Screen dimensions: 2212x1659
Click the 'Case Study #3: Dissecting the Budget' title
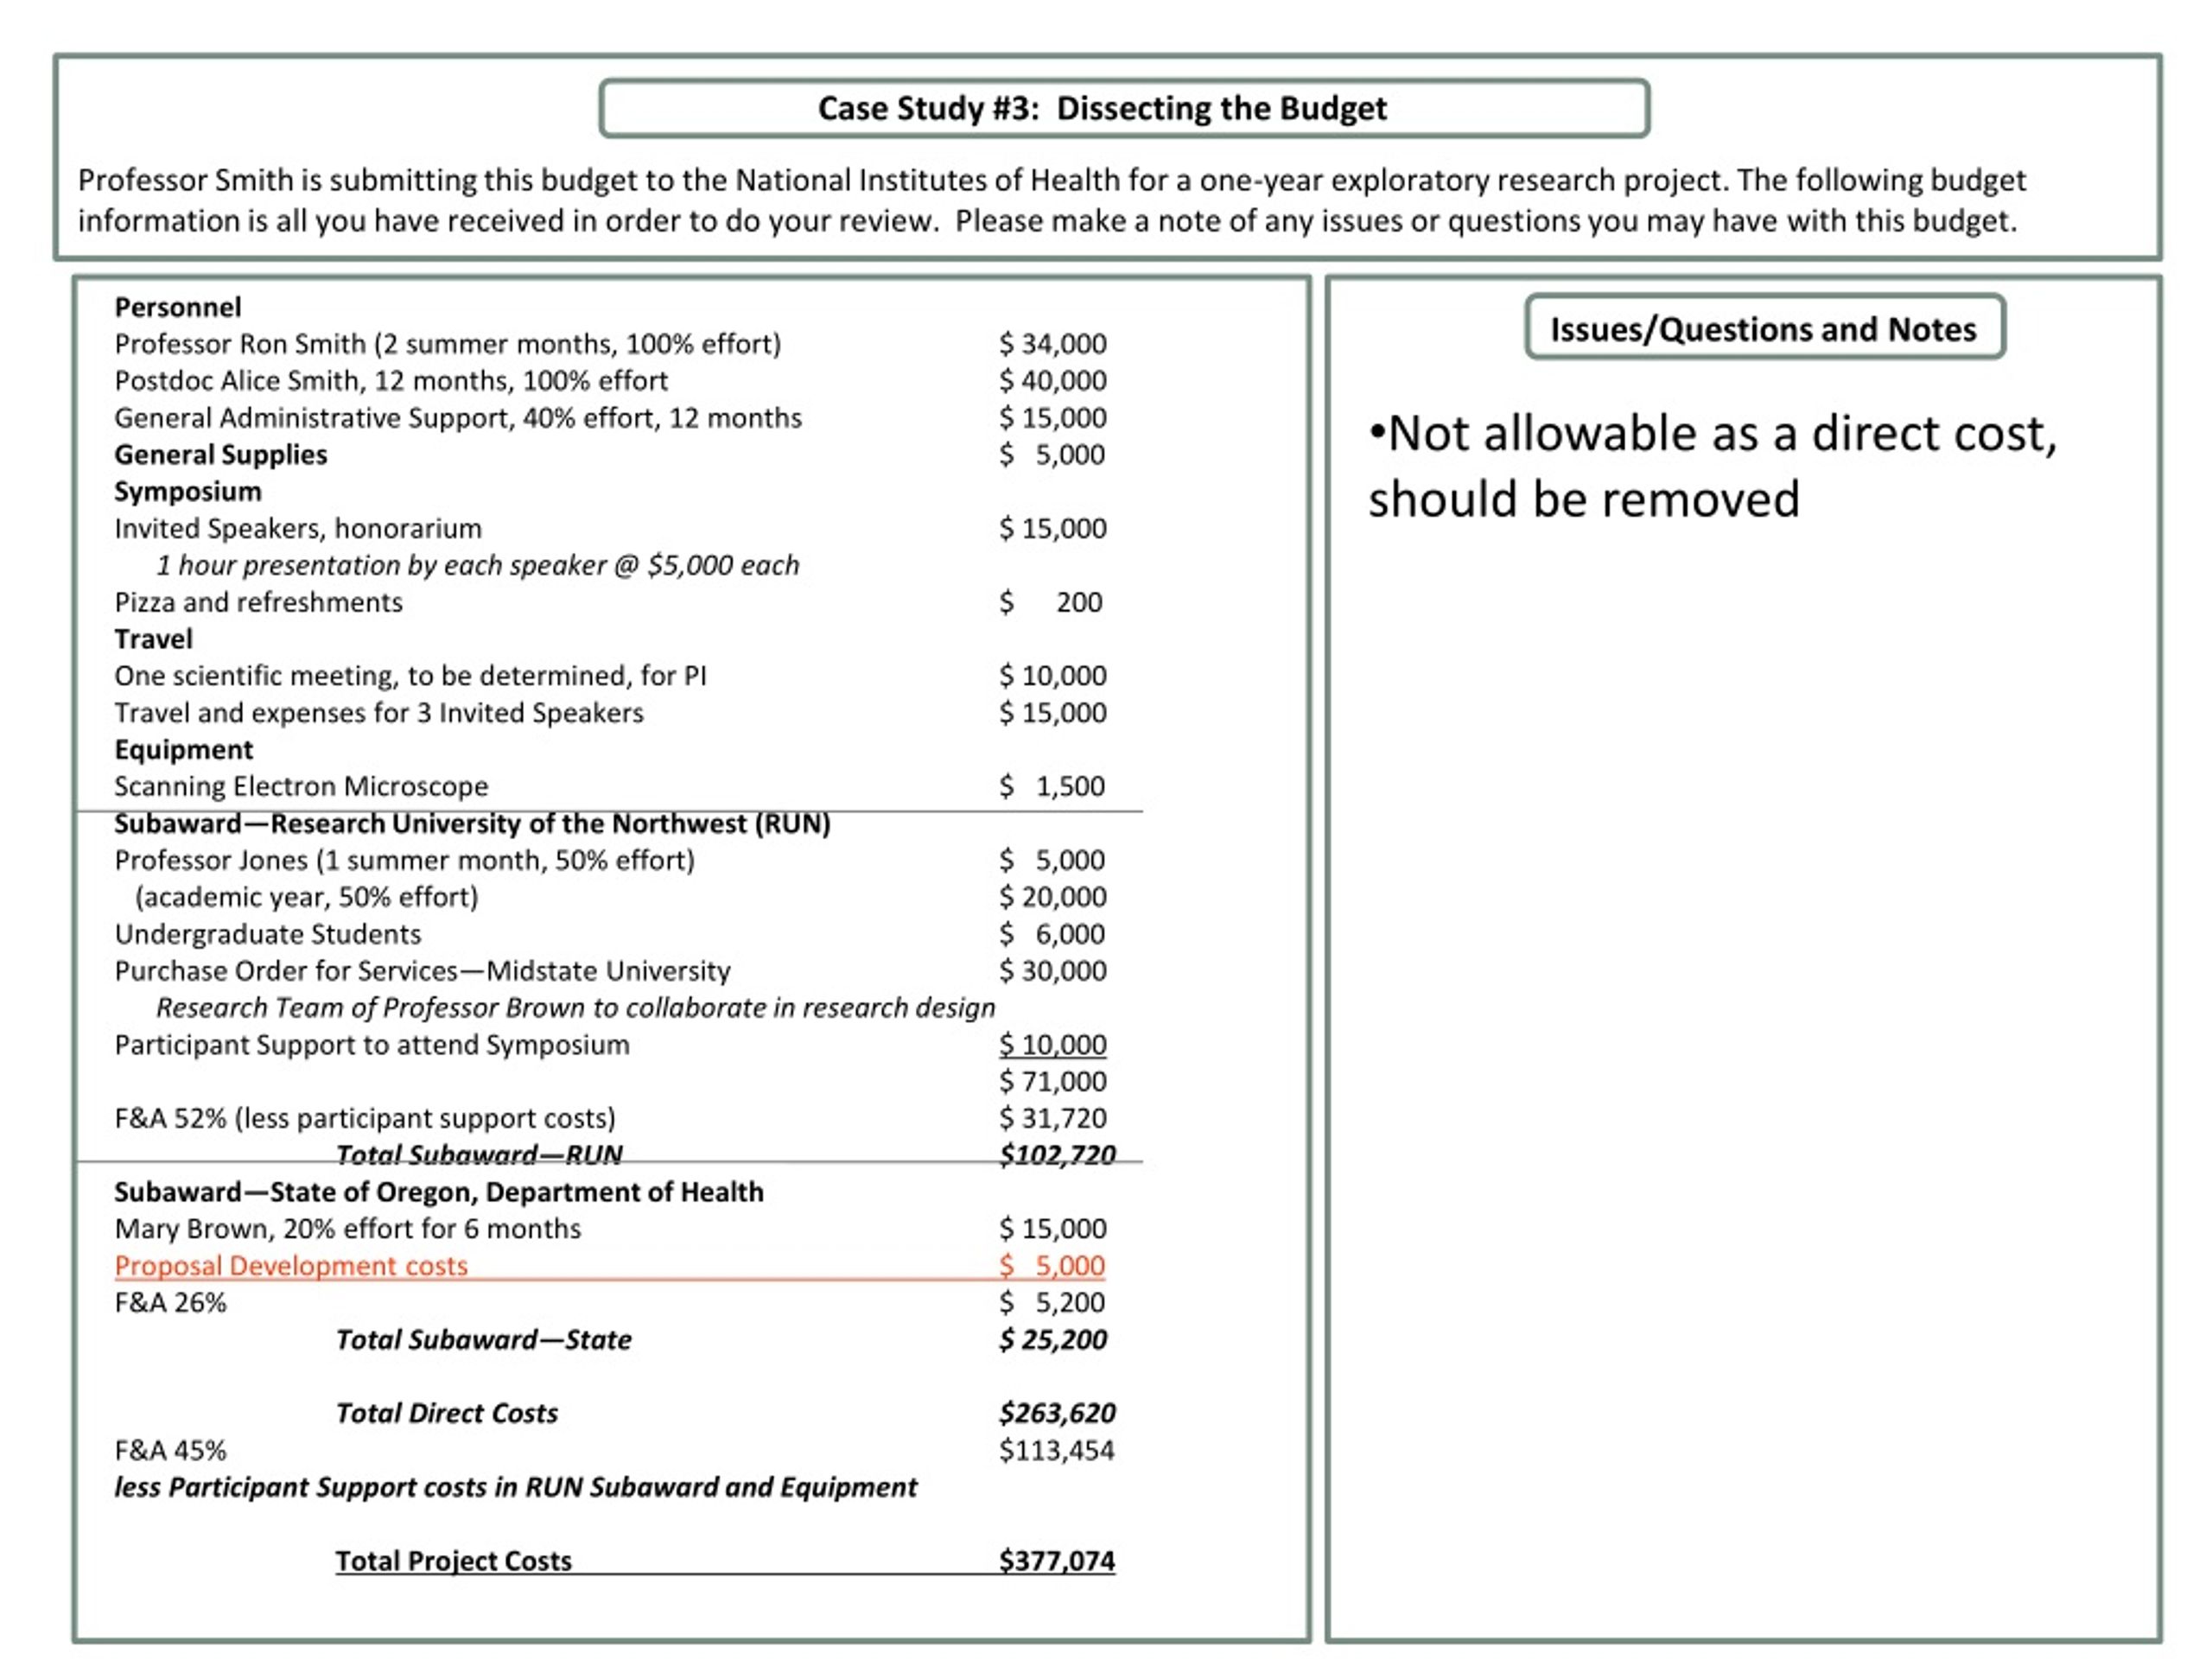click(1102, 108)
